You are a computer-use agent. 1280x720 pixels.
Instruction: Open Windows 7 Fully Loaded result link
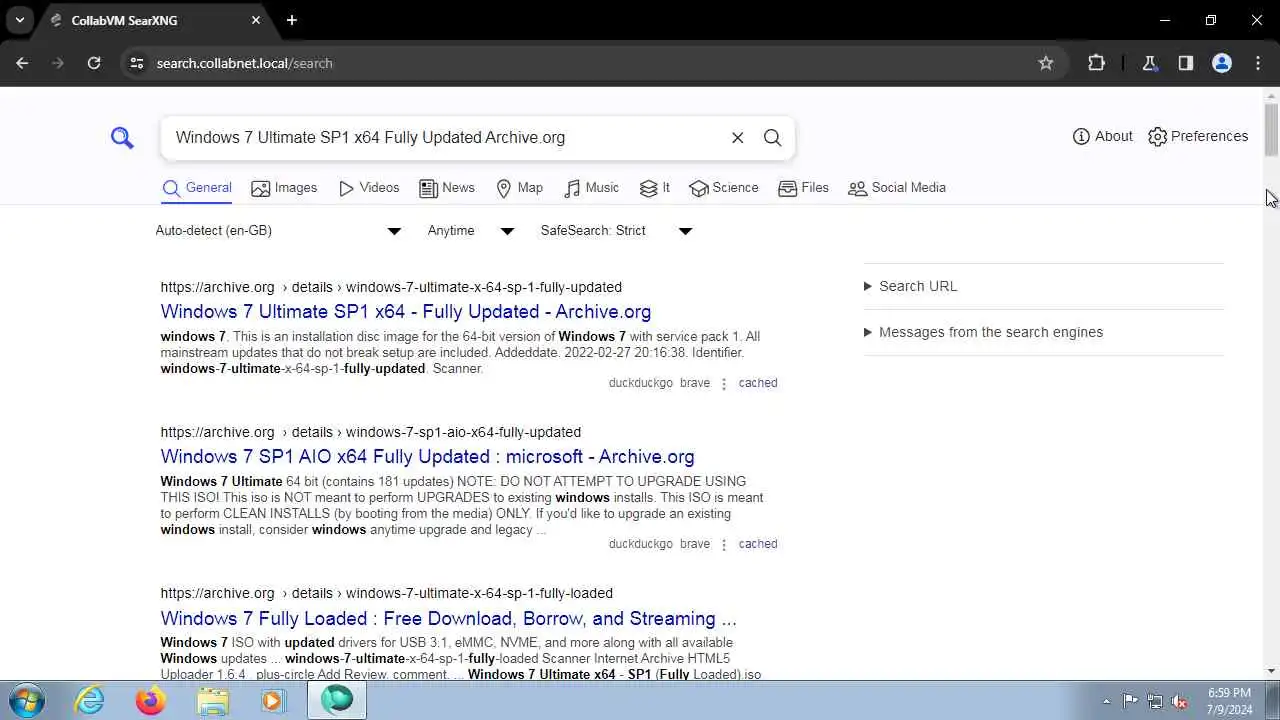448,619
